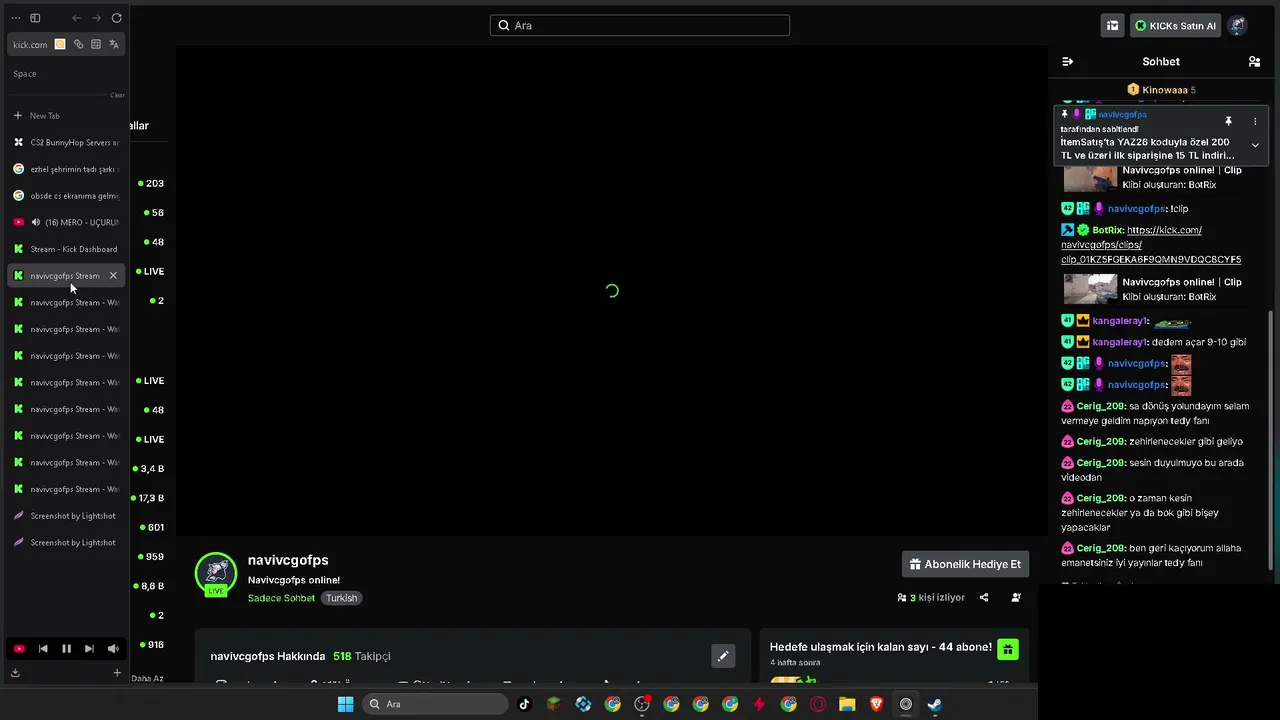Click the Abonelik Hediye Et button
The image size is (1280, 720).
pos(966,564)
